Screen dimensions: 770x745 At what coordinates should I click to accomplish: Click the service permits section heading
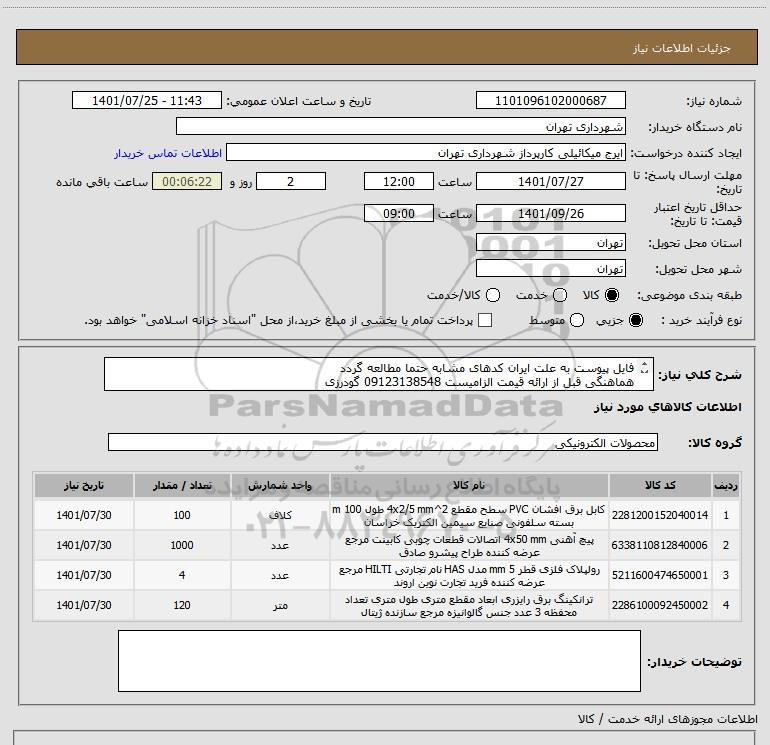[668, 719]
